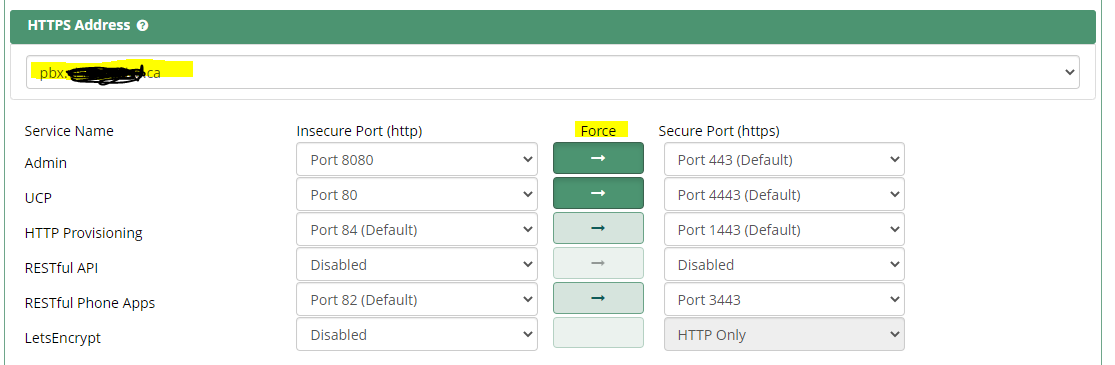Image resolution: width=1115 pixels, height=365 pixels.
Task: Open RESTful Phone Apps Port 82 dropdown
Action: pyautogui.click(x=417, y=299)
